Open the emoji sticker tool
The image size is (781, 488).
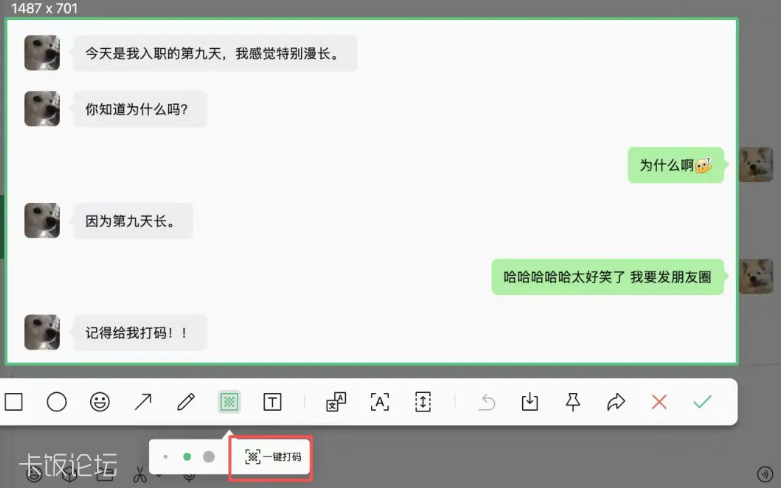100,402
